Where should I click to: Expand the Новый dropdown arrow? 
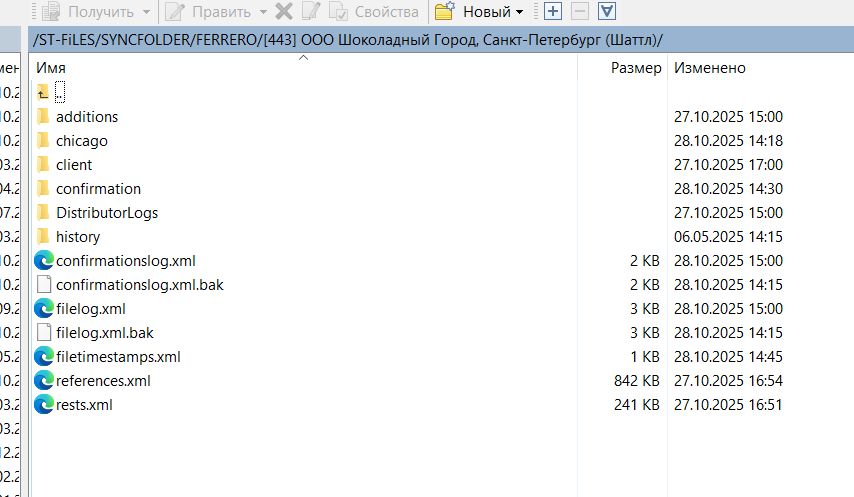[519, 11]
